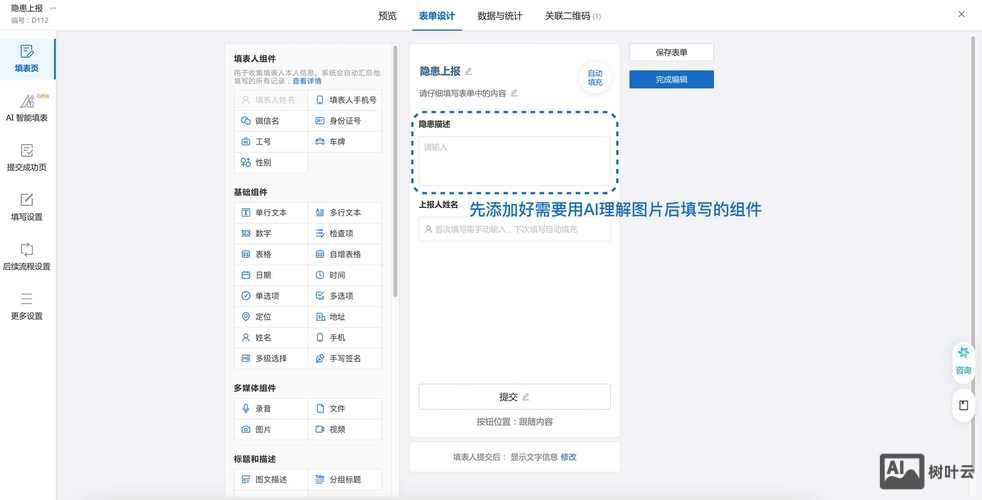Add 地址 component
Viewport: 982px width, 500px height.
pyautogui.click(x=345, y=317)
